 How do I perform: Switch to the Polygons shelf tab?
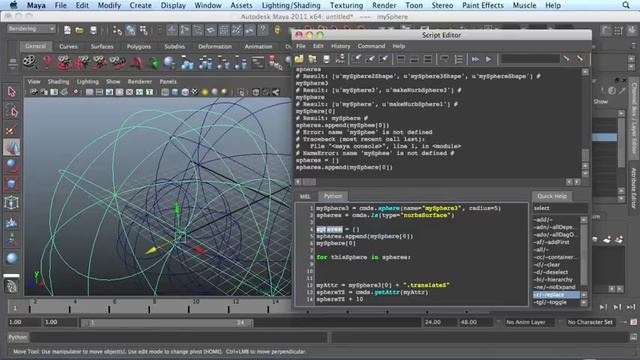[x=139, y=47]
